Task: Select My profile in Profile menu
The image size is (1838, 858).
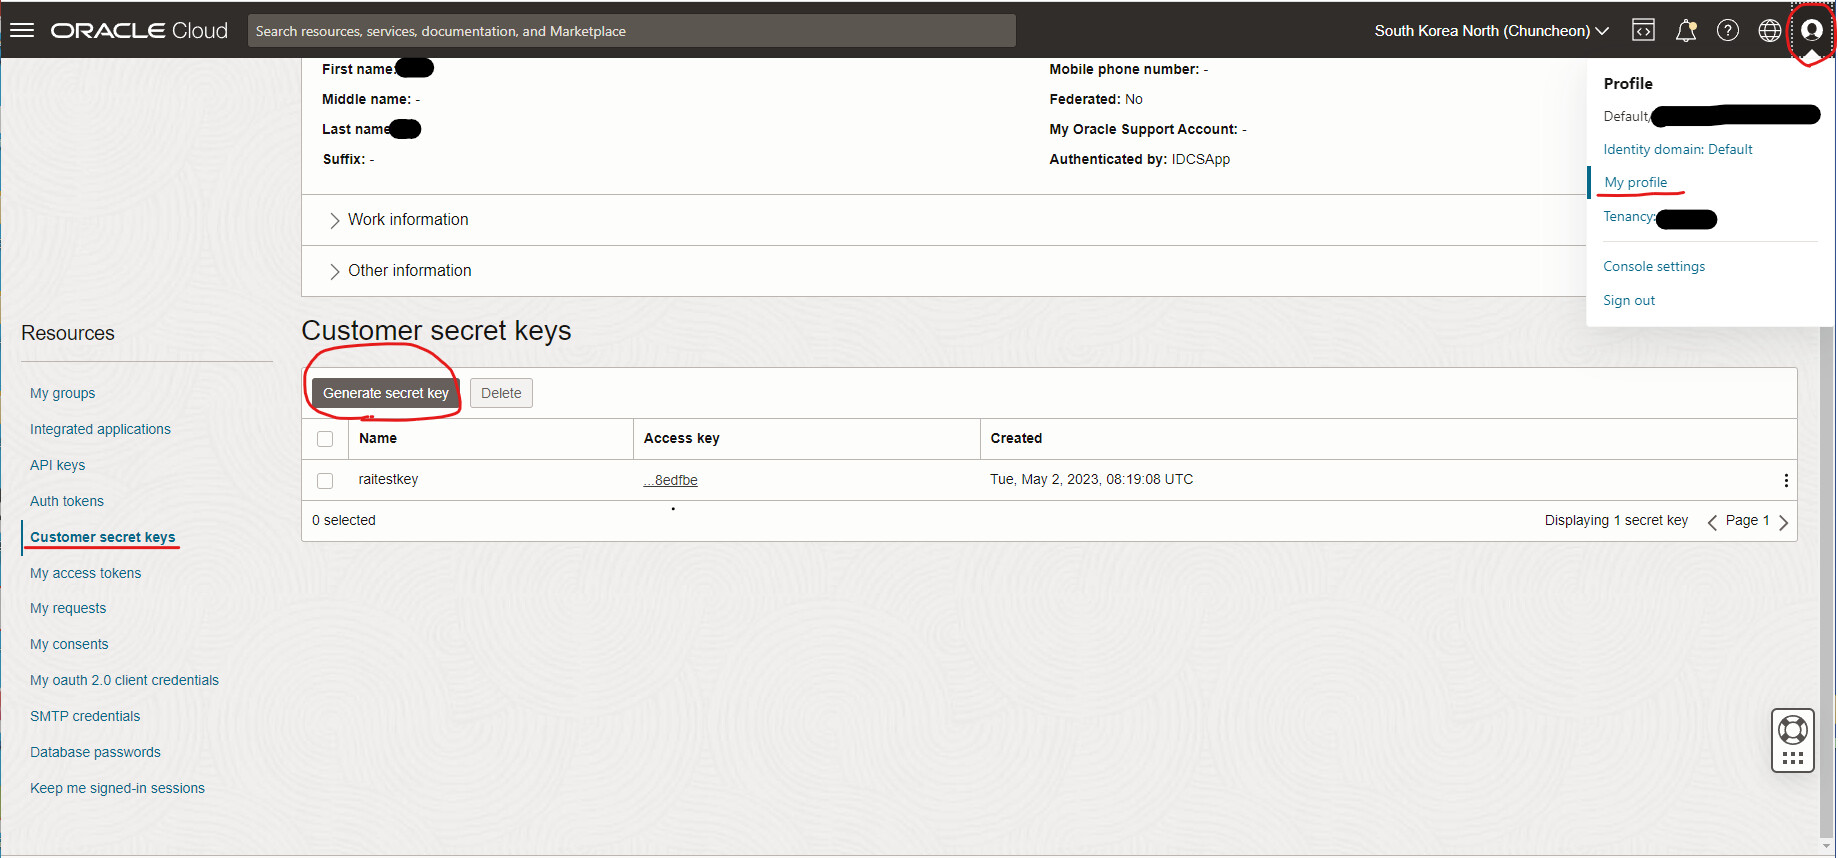Action: point(1636,182)
